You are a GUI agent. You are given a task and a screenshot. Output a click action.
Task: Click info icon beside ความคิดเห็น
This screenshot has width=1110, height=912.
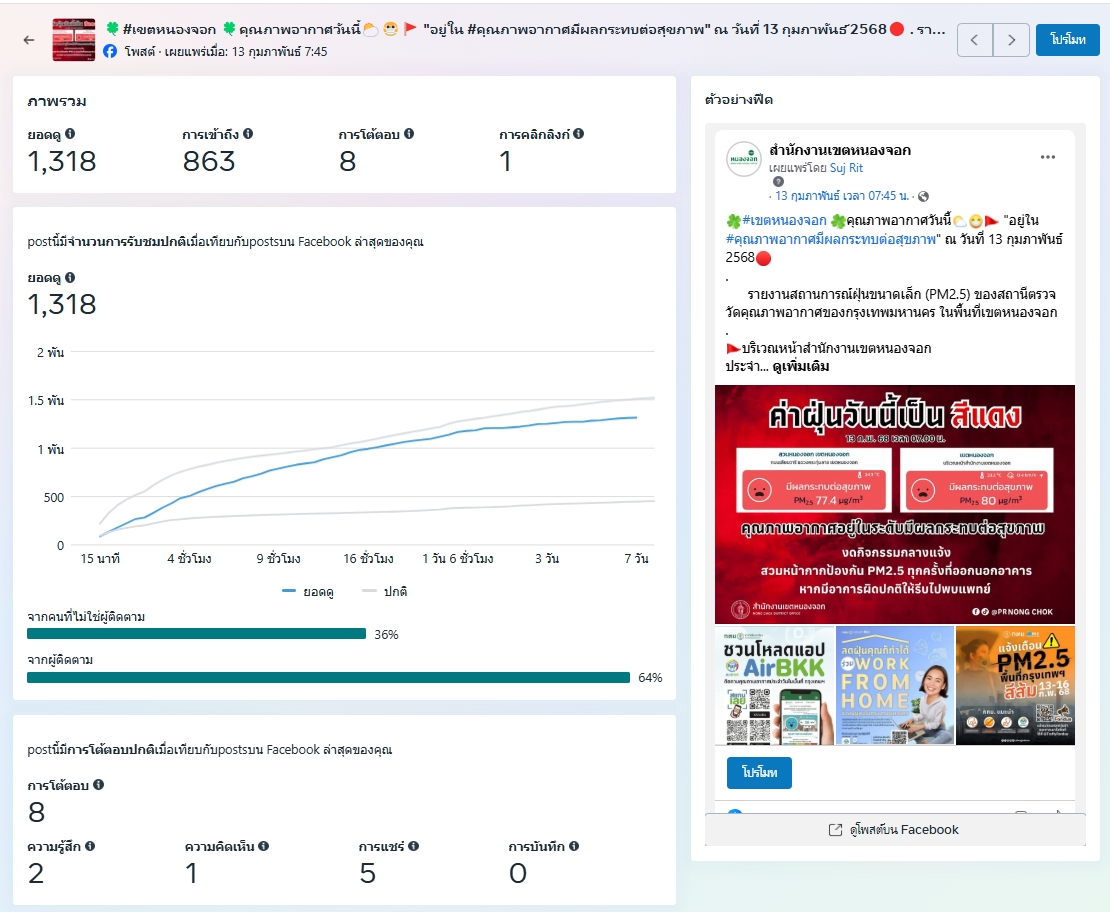pyautogui.click(x=264, y=846)
